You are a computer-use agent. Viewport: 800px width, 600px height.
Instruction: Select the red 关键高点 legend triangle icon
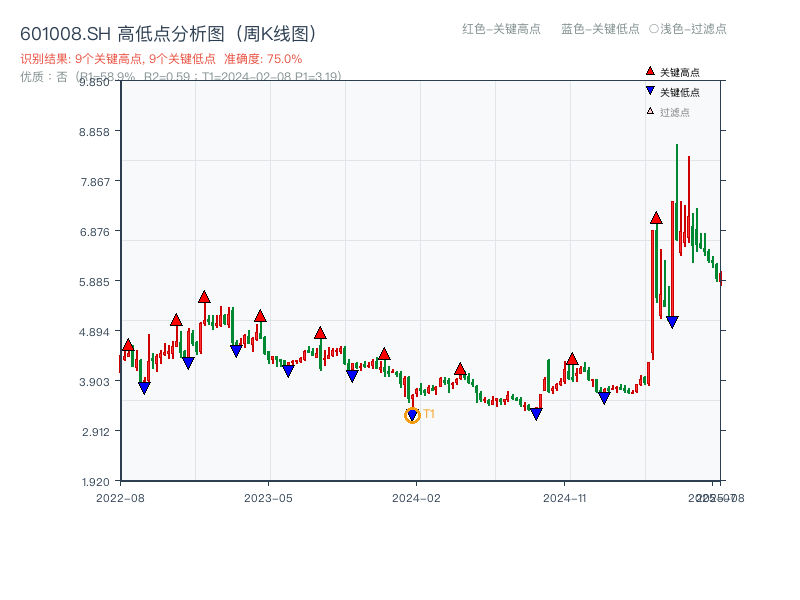(x=649, y=72)
